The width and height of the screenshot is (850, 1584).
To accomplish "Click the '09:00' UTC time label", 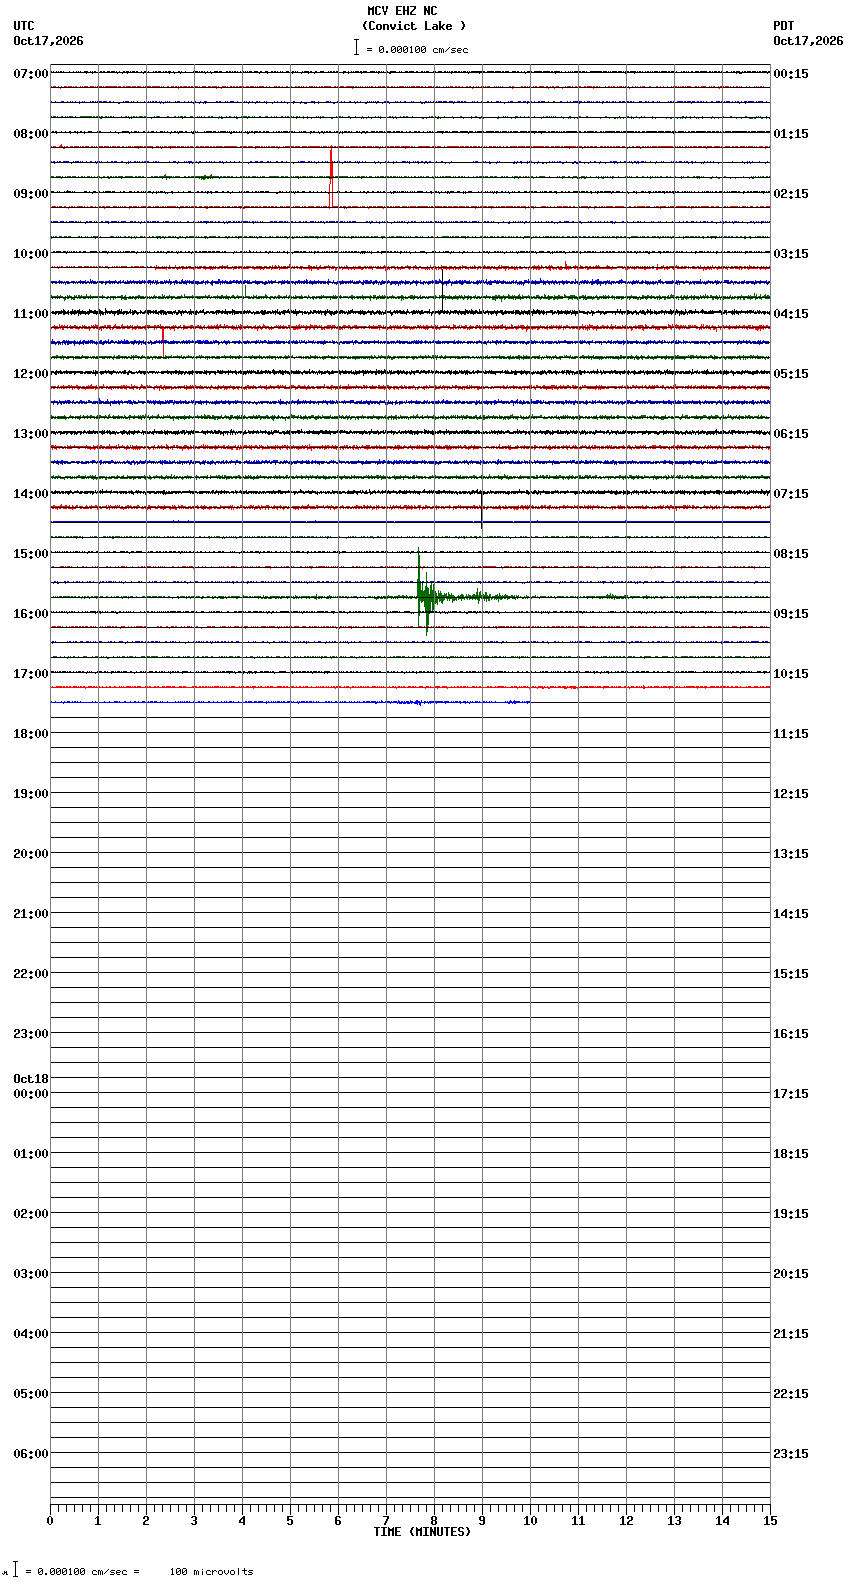I will [x=31, y=194].
